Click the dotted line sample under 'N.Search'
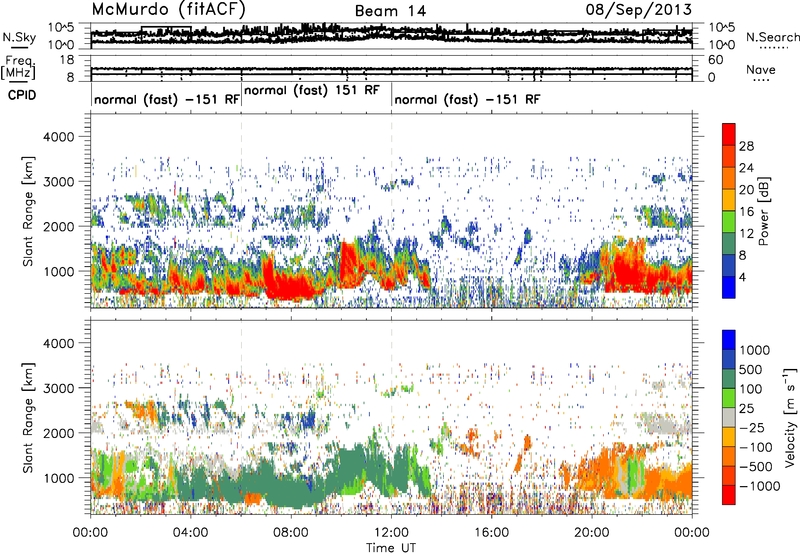Image resolution: width=800 pixels, height=554 pixels. (x=773, y=48)
